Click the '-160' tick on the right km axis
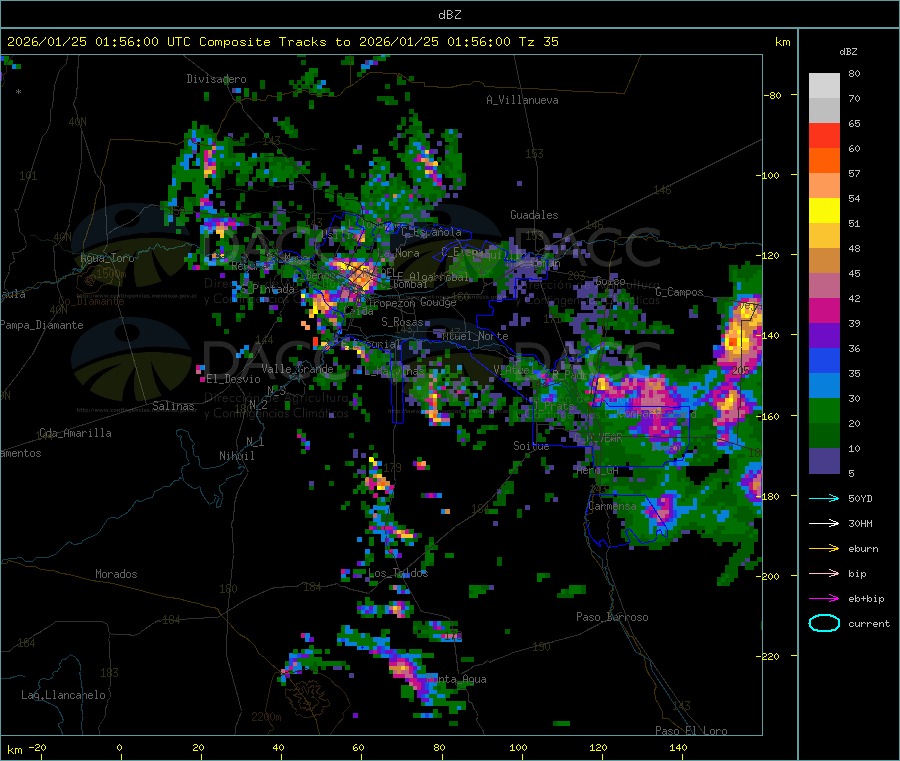 [769, 416]
